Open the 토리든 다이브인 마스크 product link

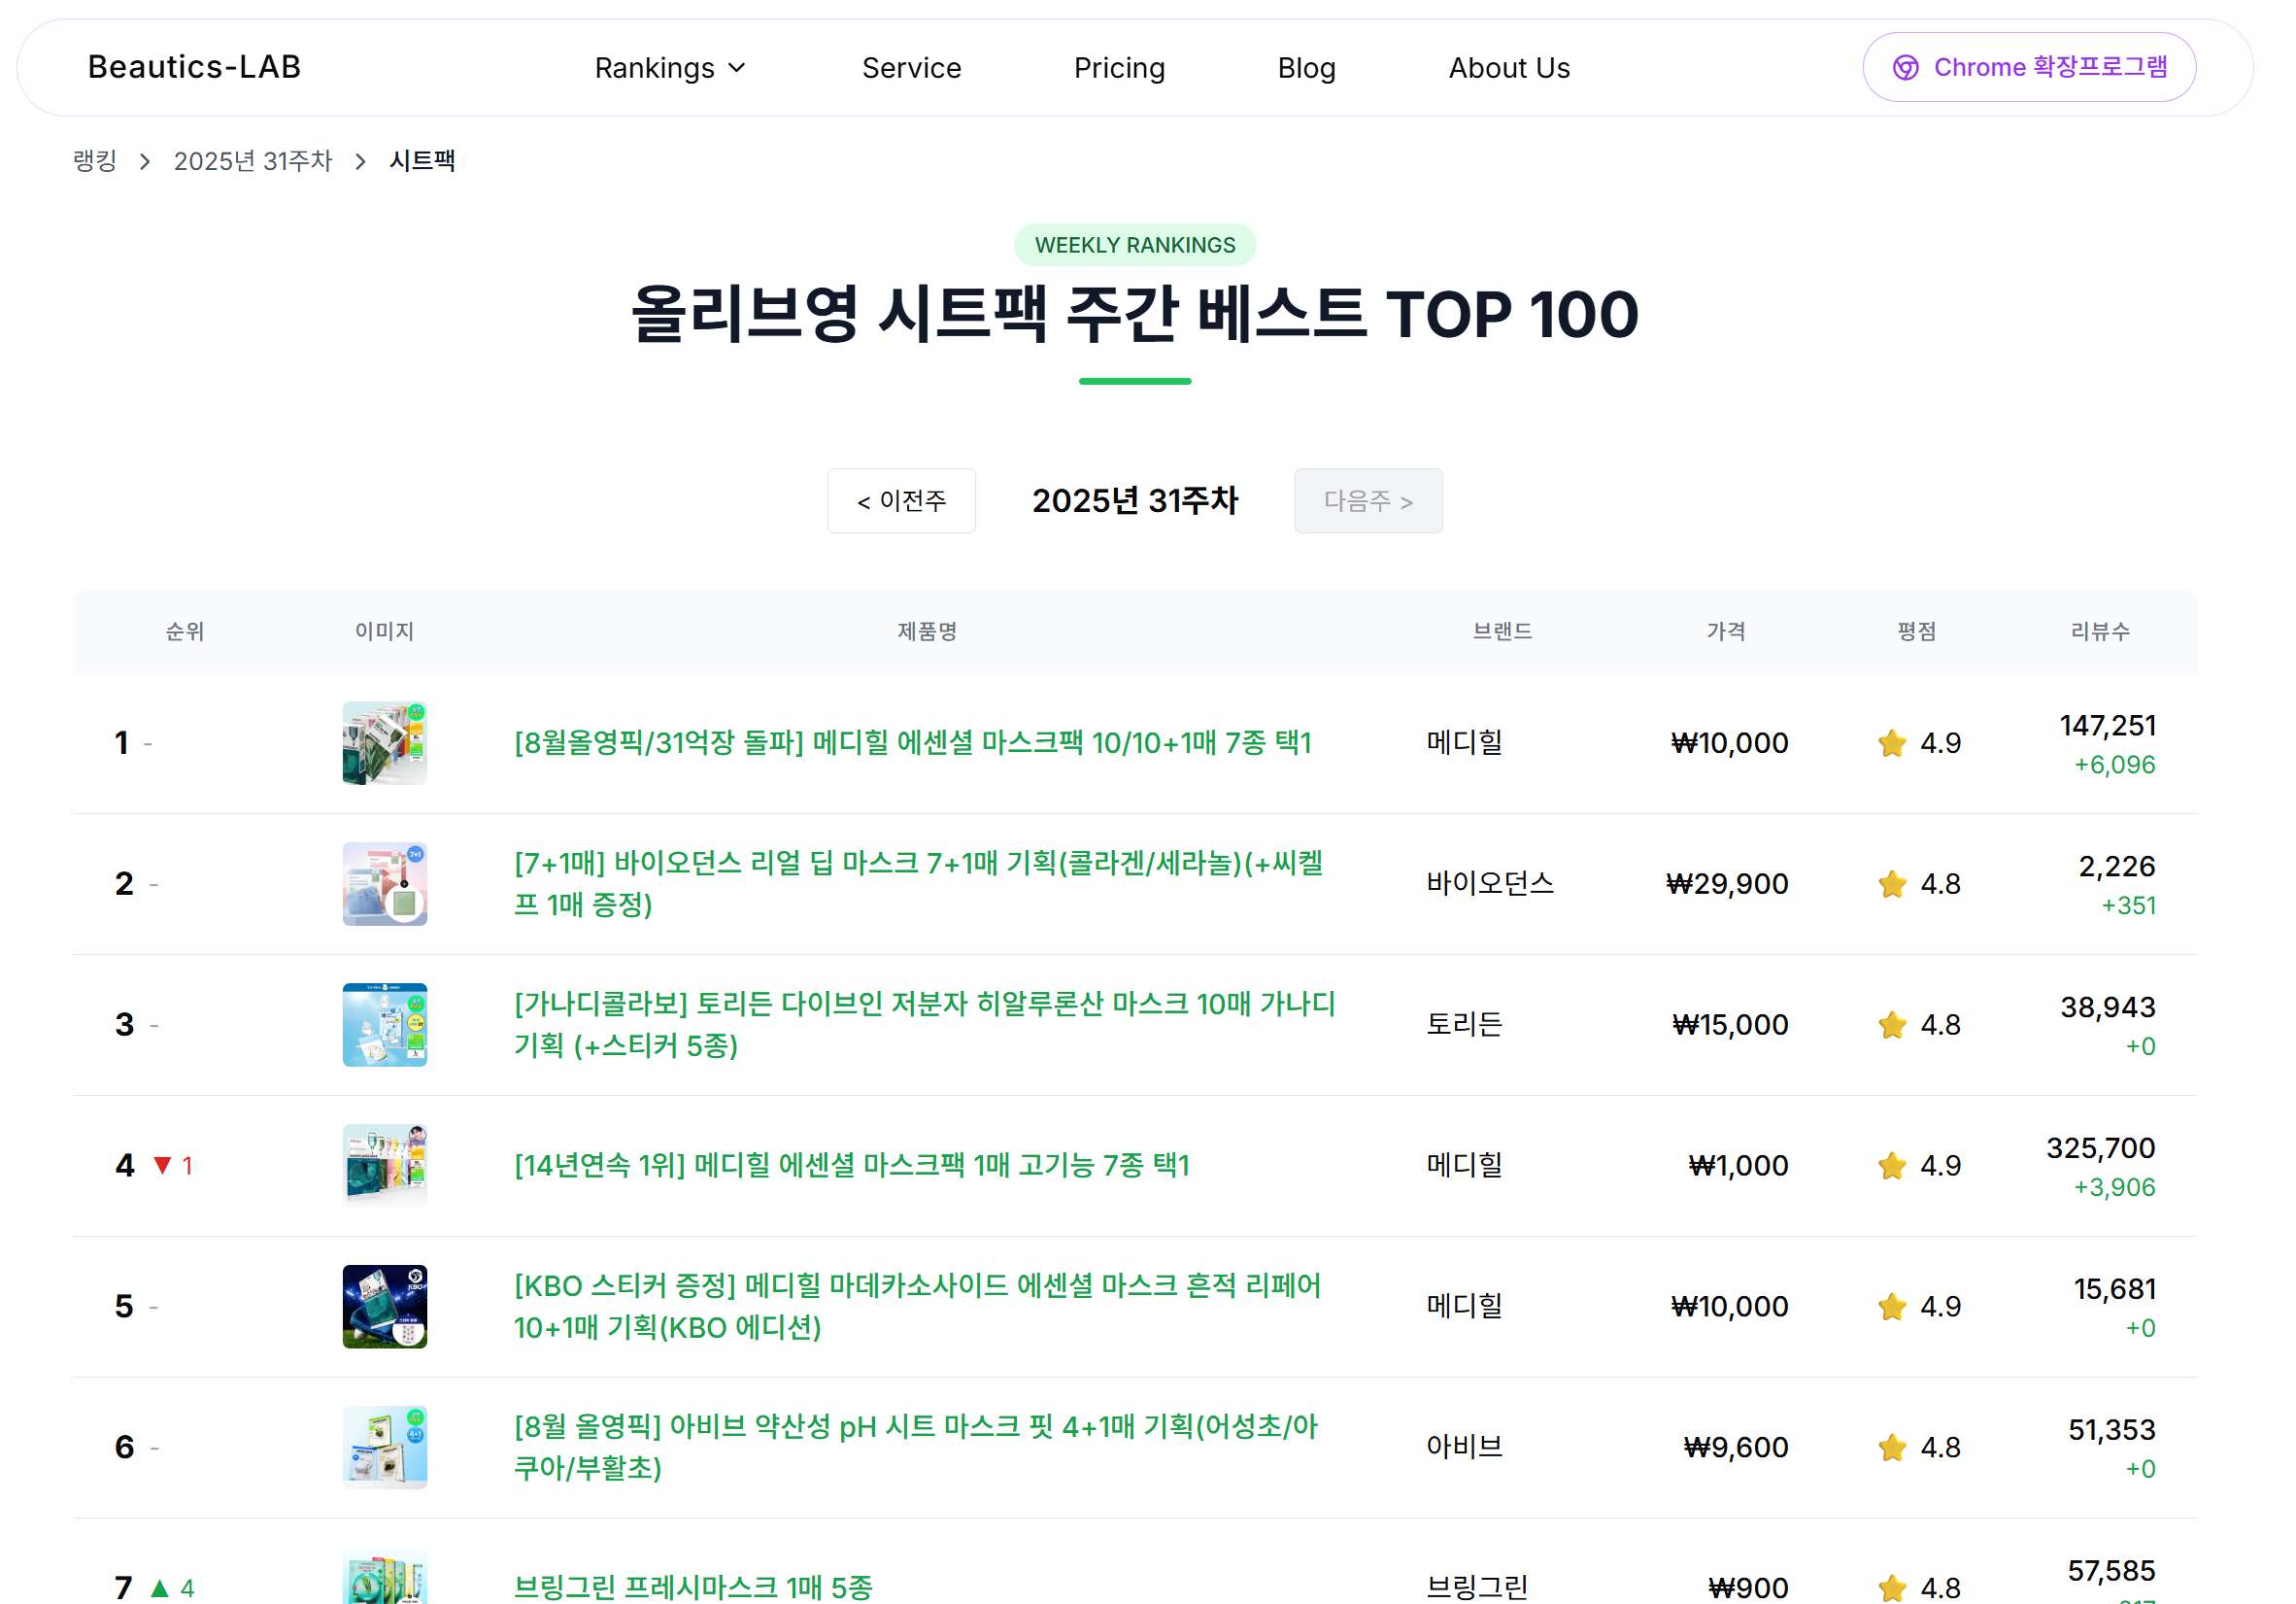(925, 1025)
